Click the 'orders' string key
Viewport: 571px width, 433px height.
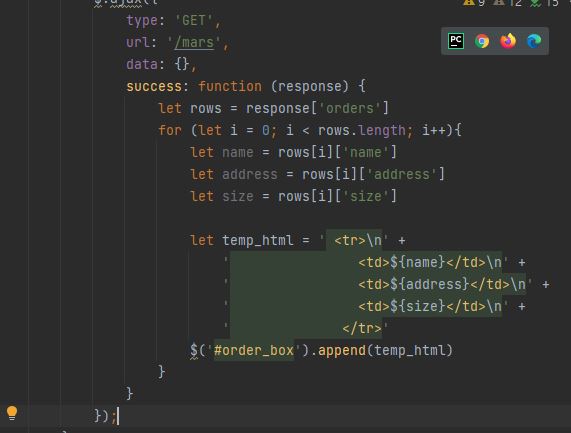350,109
